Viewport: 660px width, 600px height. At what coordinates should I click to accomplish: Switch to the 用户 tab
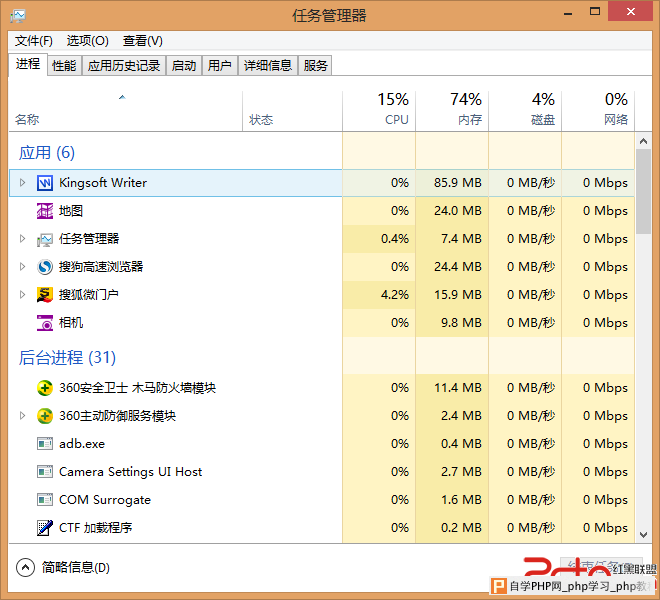pyautogui.click(x=220, y=66)
